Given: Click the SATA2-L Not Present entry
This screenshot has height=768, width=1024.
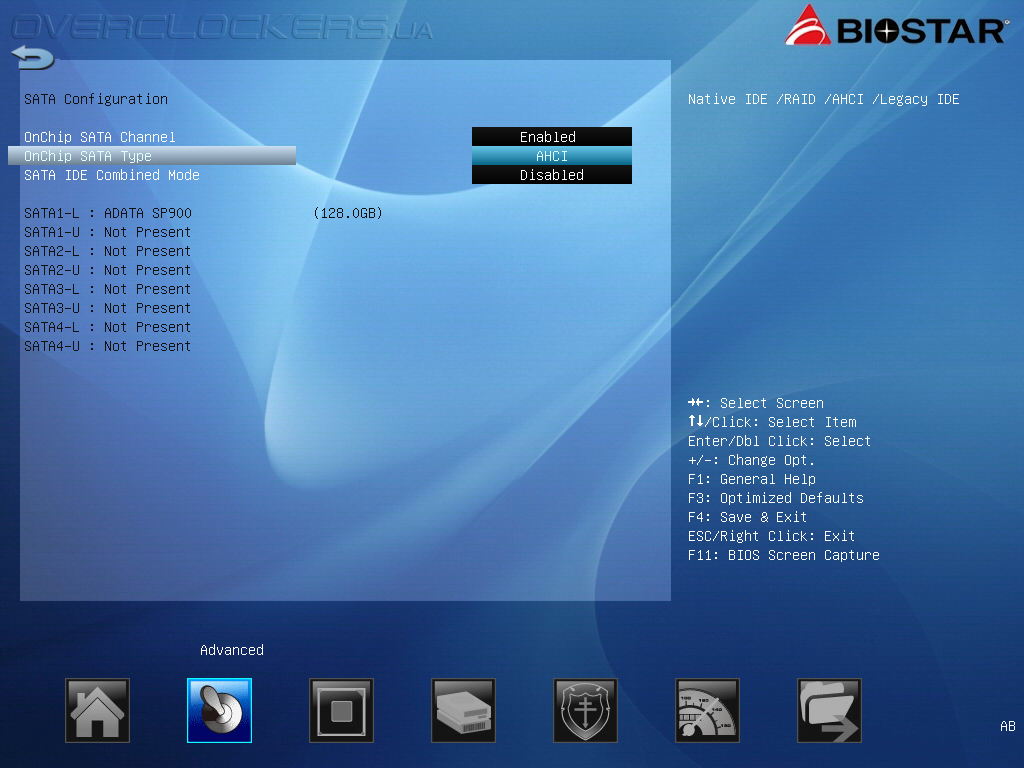Looking at the screenshot, I should tap(108, 251).
